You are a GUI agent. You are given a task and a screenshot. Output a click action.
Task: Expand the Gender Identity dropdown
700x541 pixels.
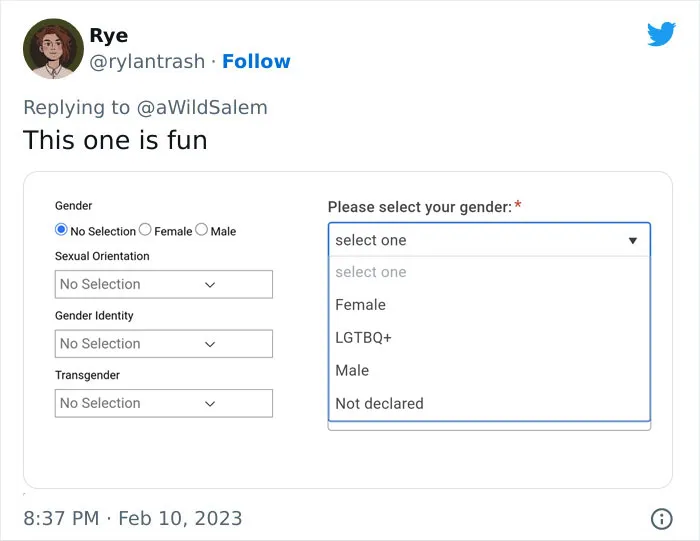(164, 344)
